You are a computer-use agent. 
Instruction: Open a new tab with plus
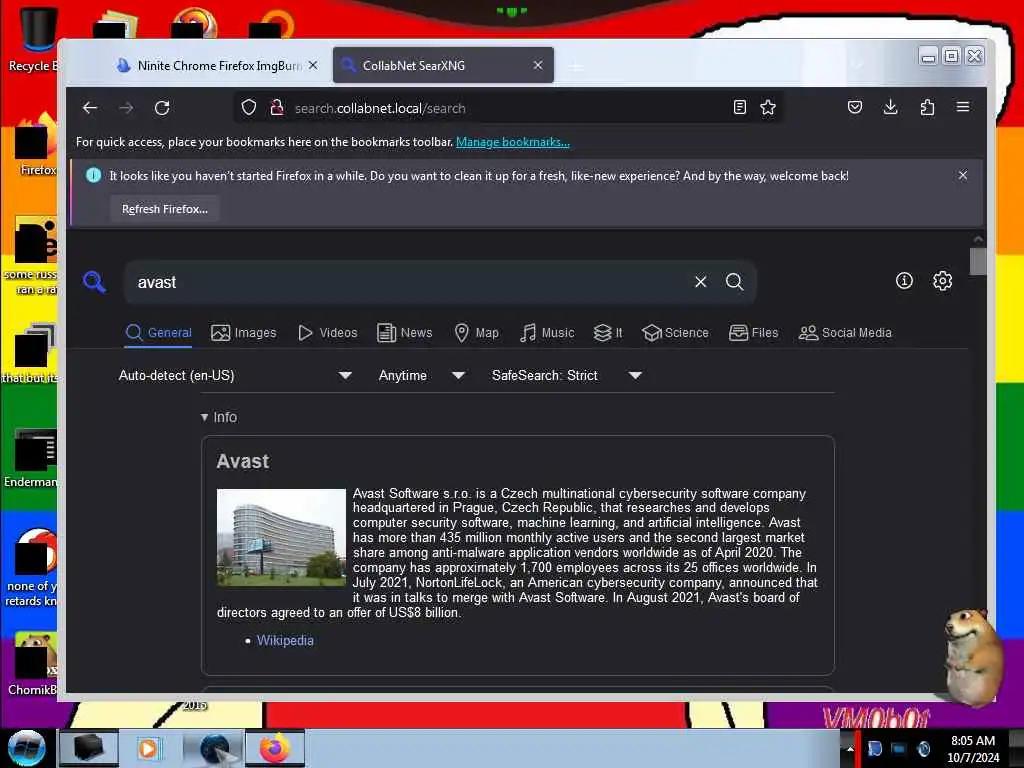tap(576, 66)
